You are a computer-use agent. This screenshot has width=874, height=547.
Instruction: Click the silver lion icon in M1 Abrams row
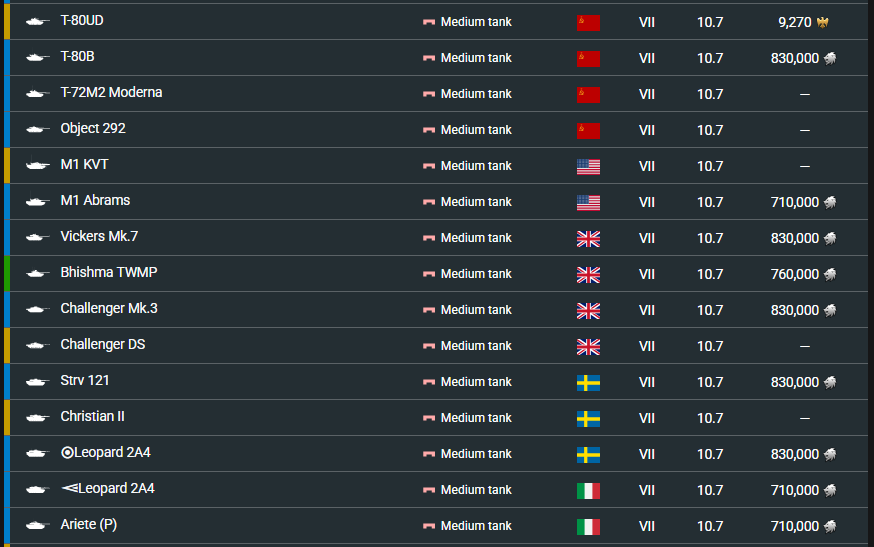[829, 202]
